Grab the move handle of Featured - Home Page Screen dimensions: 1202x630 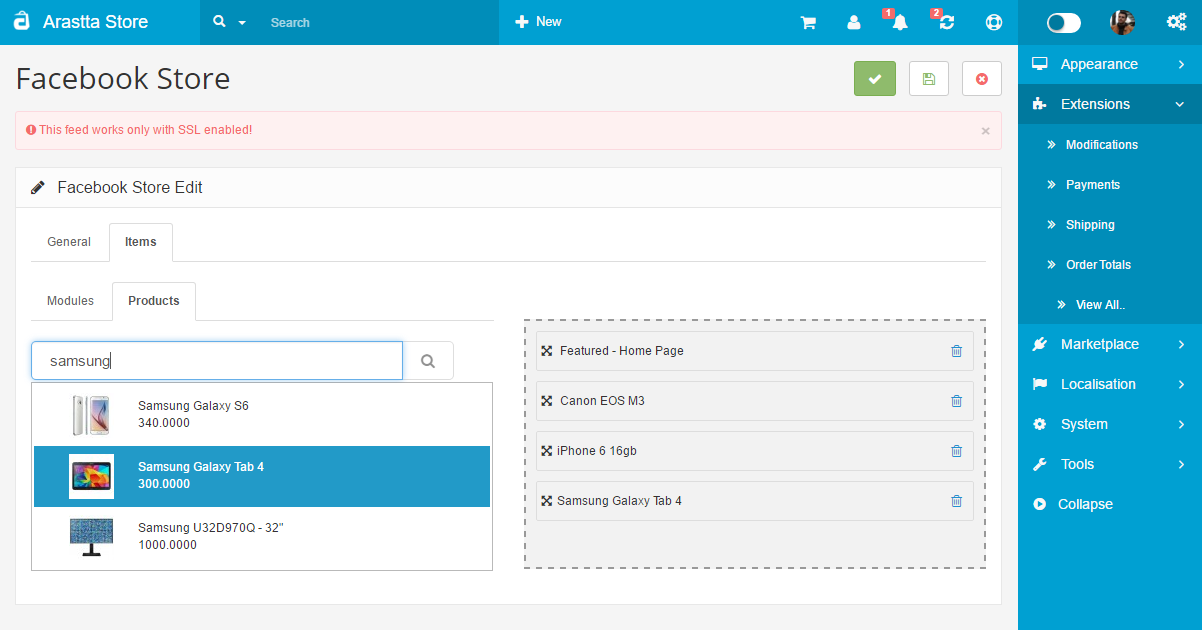(547, 351)
